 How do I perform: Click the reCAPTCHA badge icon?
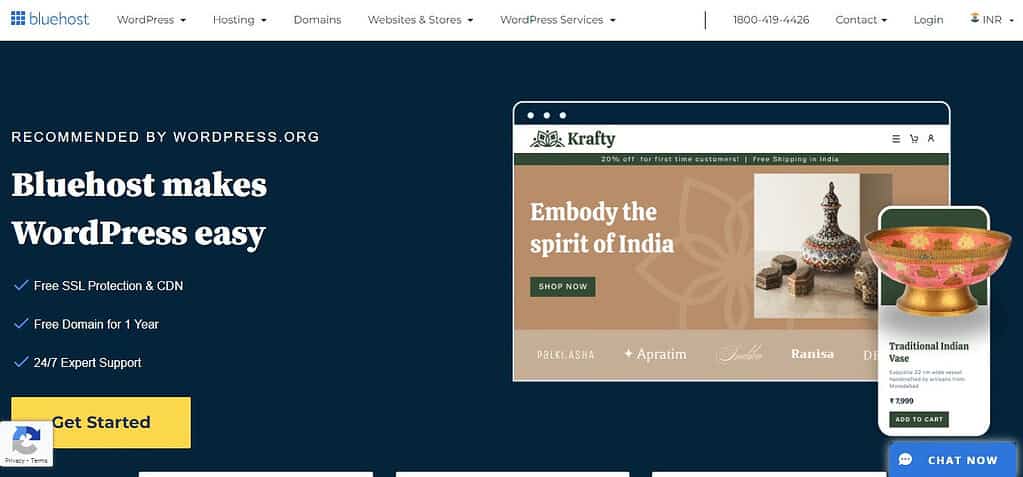(x=25, y=440)
